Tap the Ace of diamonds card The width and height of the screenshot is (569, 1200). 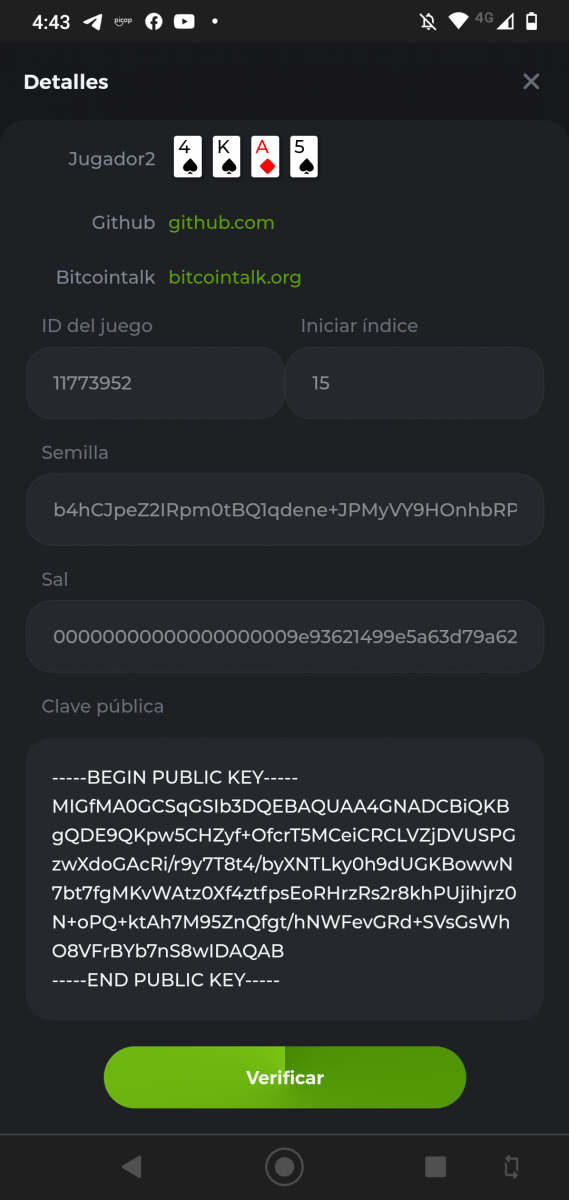click(x=265, y=158)
